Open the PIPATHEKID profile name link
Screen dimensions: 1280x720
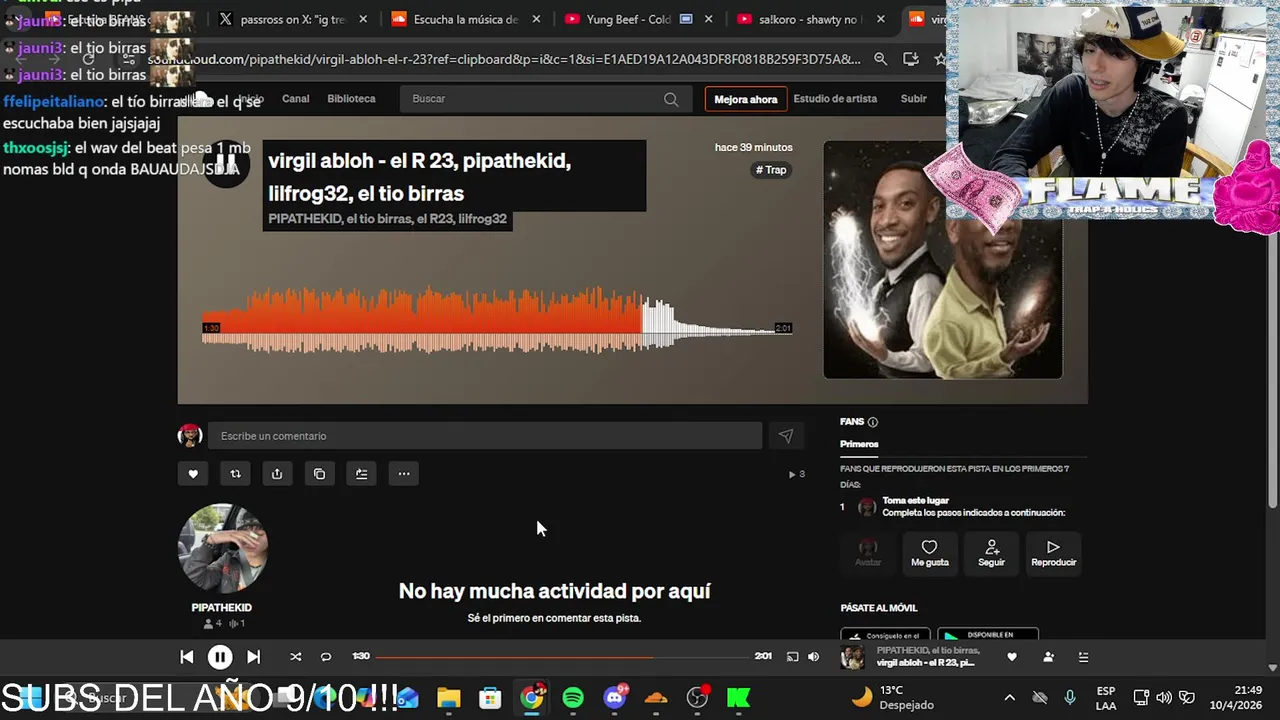pos(221,607)
